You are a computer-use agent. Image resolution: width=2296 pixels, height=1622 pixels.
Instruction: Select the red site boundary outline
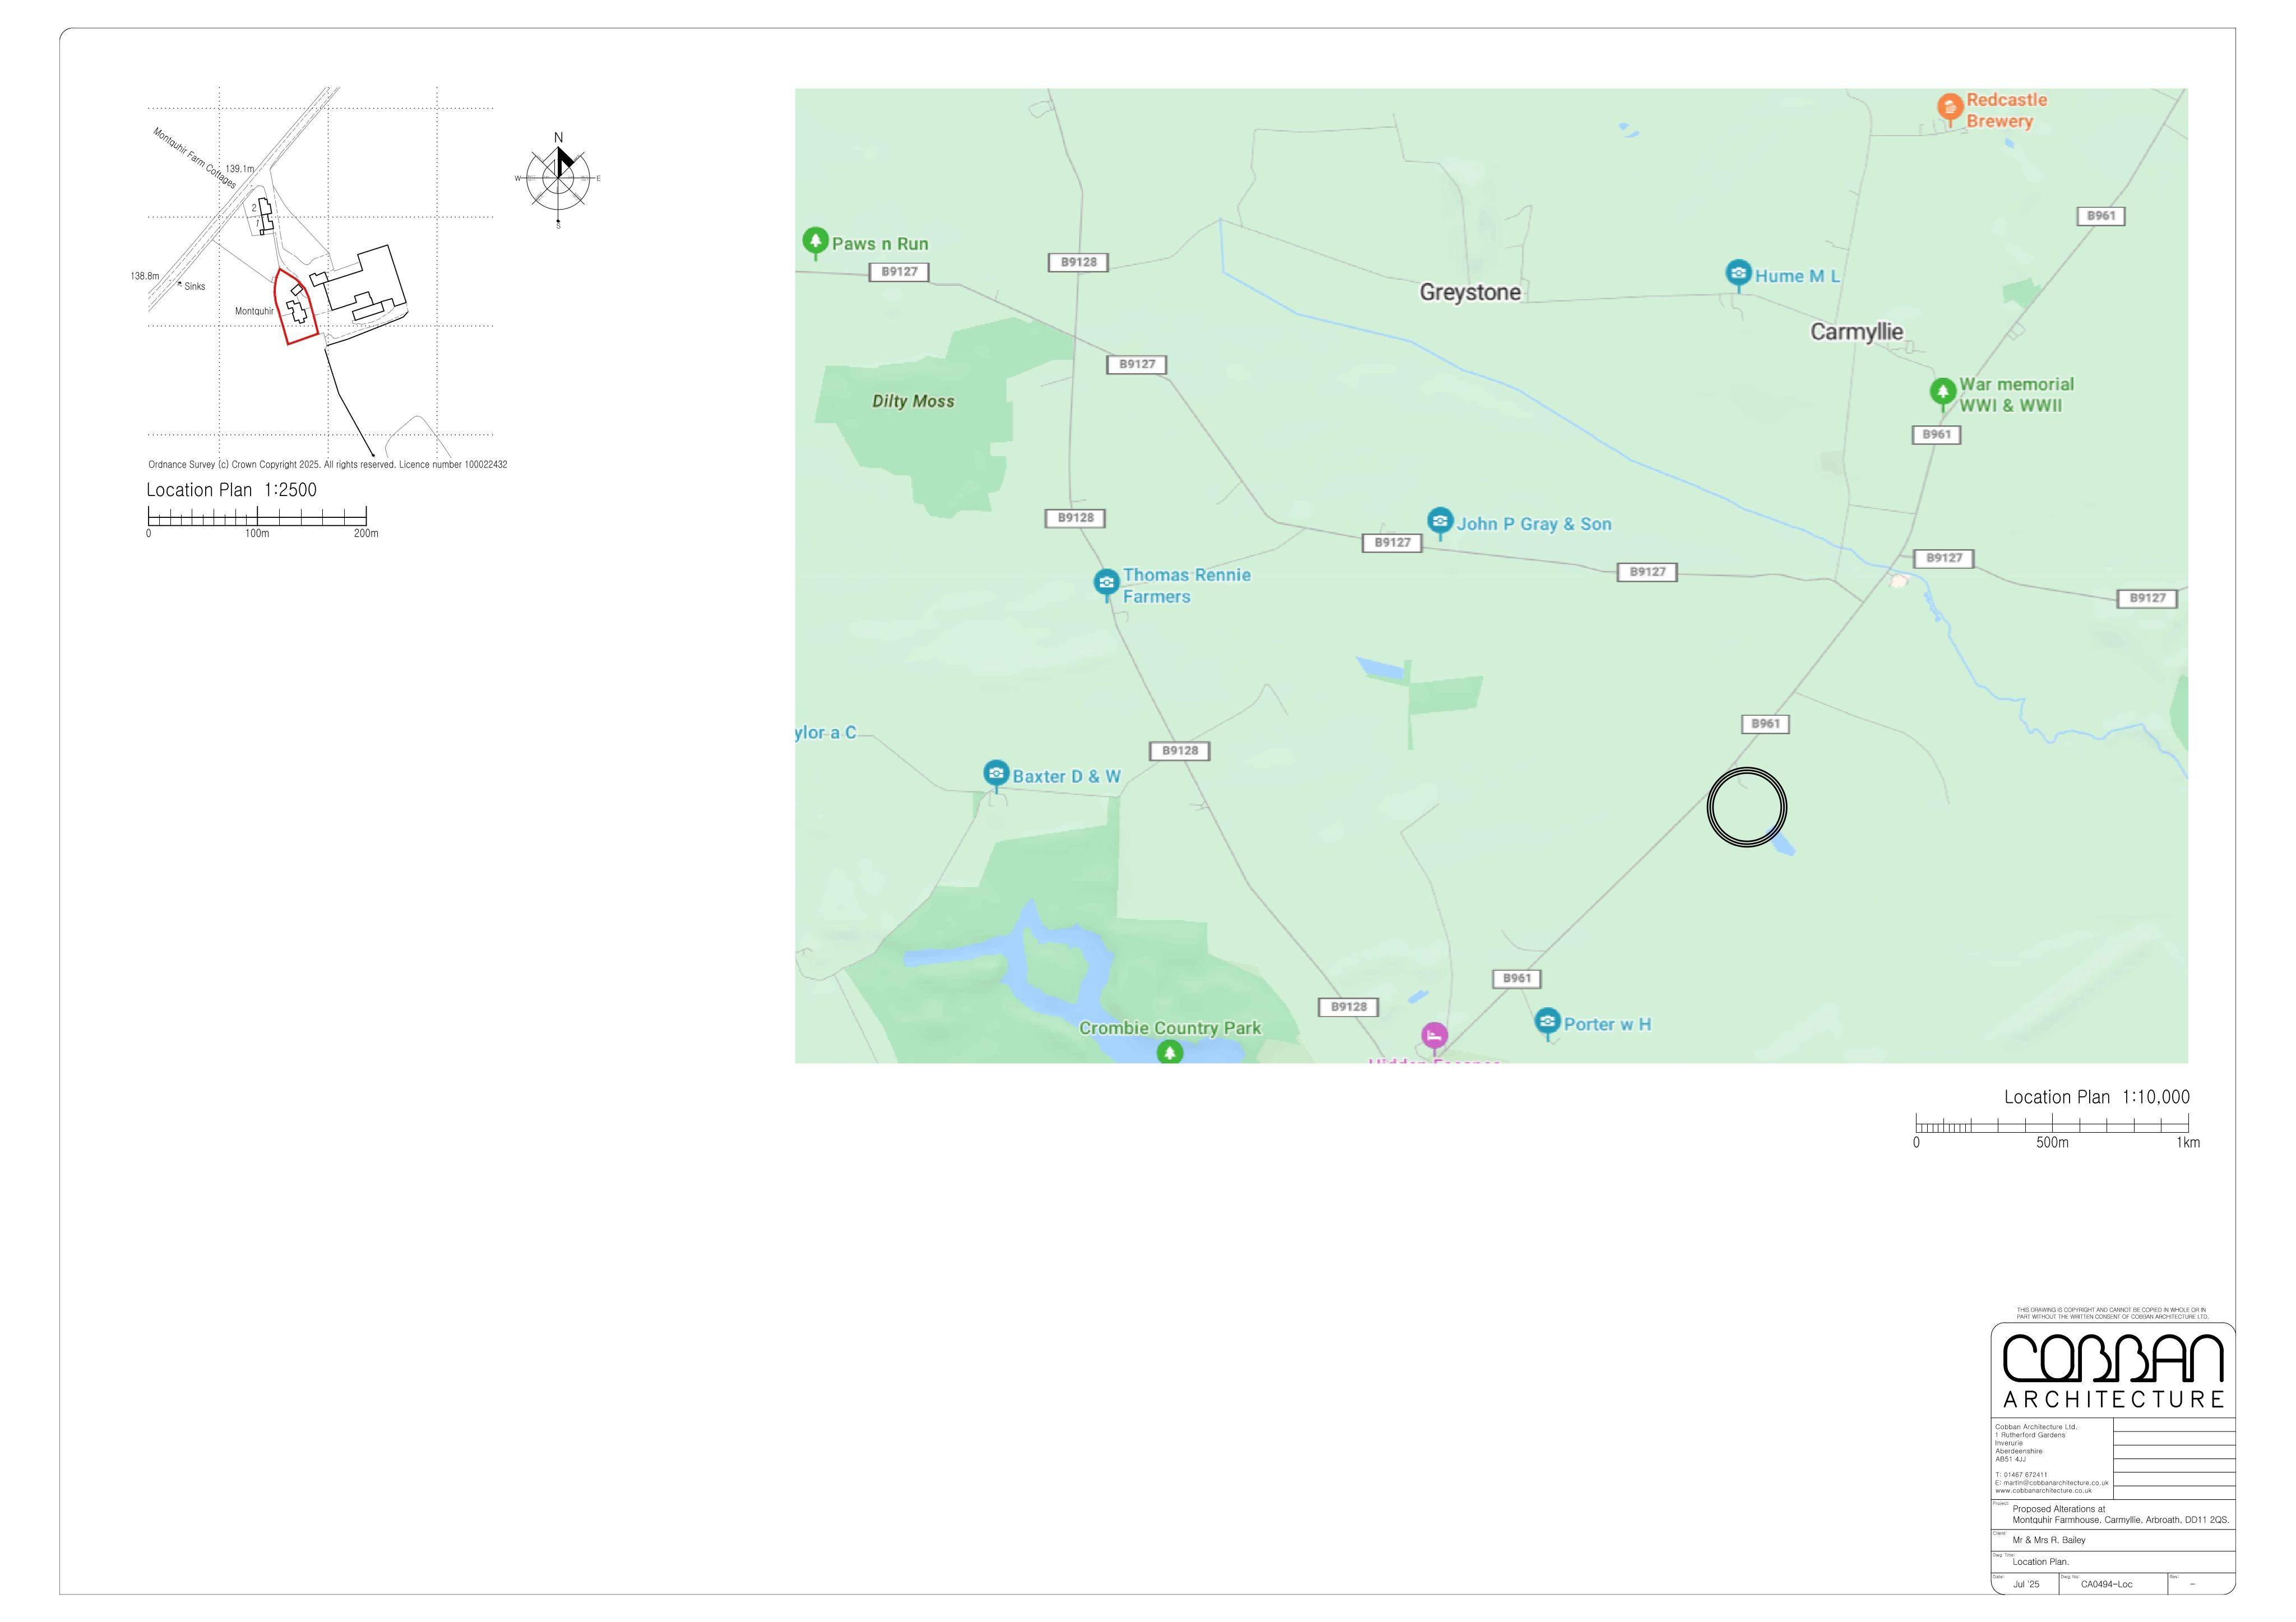296,306
